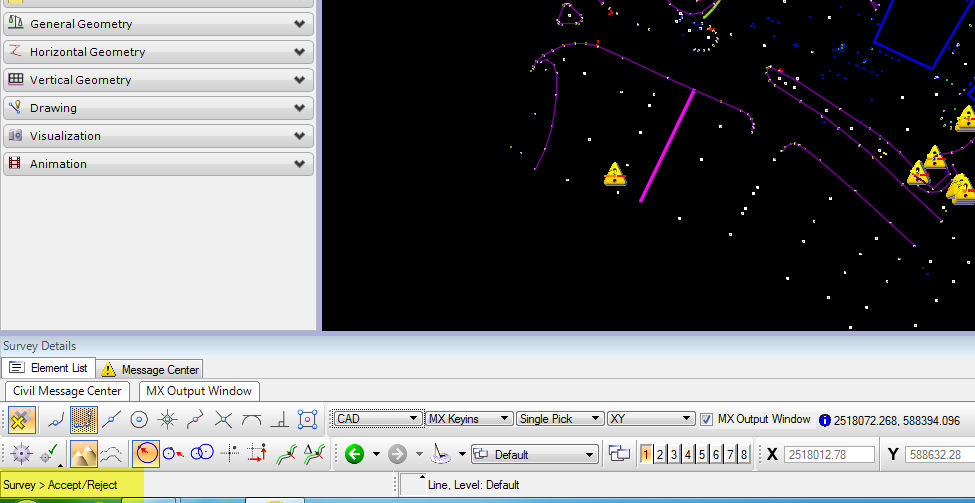
Task: Toggle view number 6
Action: 716,455
